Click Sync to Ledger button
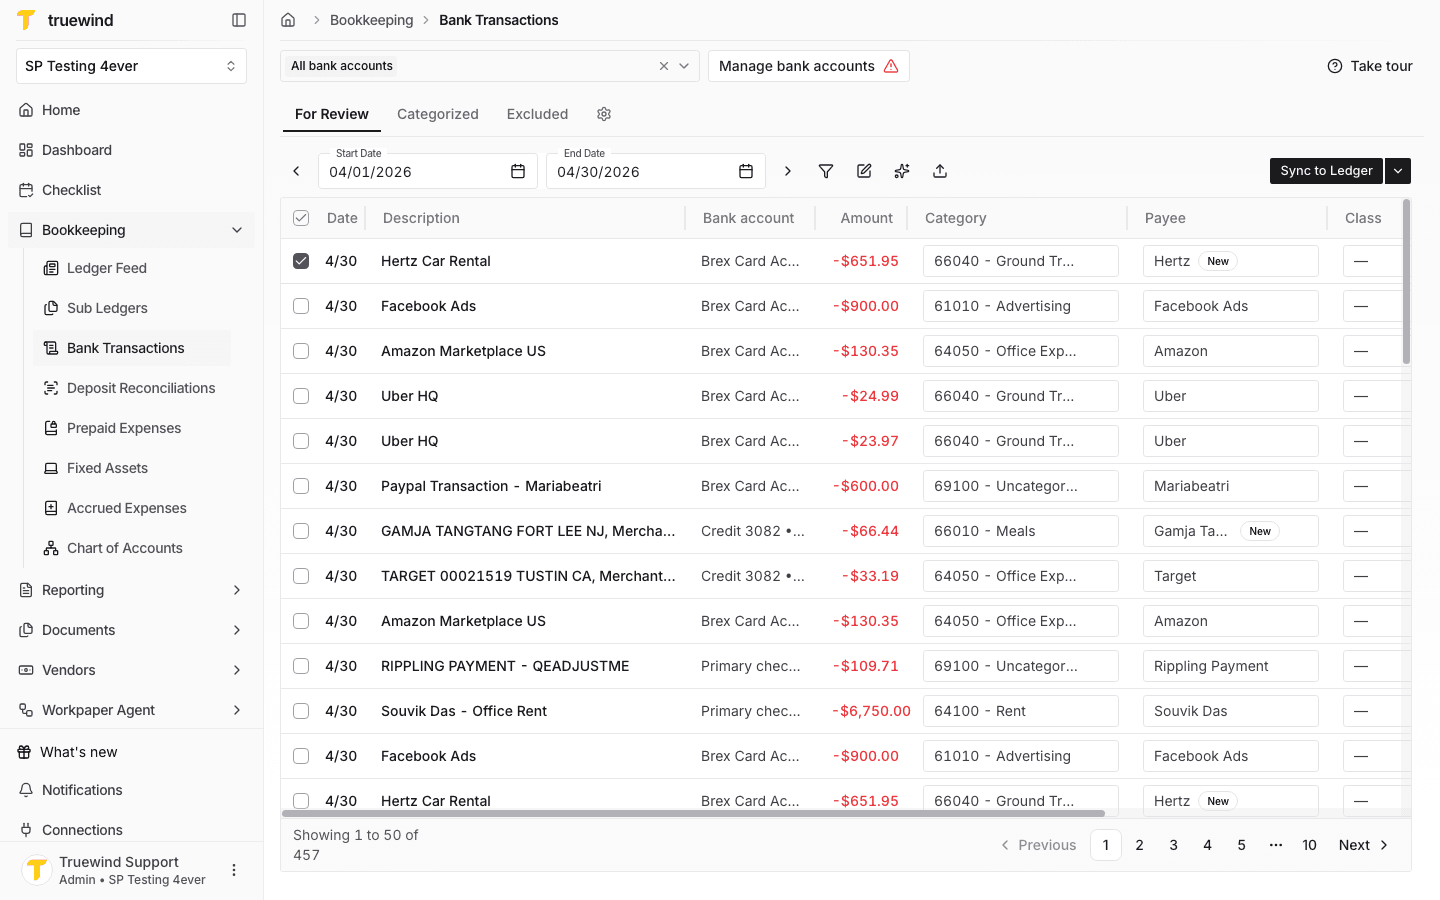Image resolution: width=1440 pixels, height=900 pixels. (x=1326, y=171)
